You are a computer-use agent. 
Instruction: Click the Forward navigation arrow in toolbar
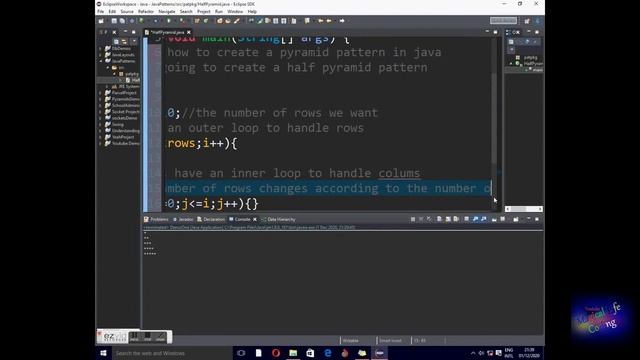point(342,21)
